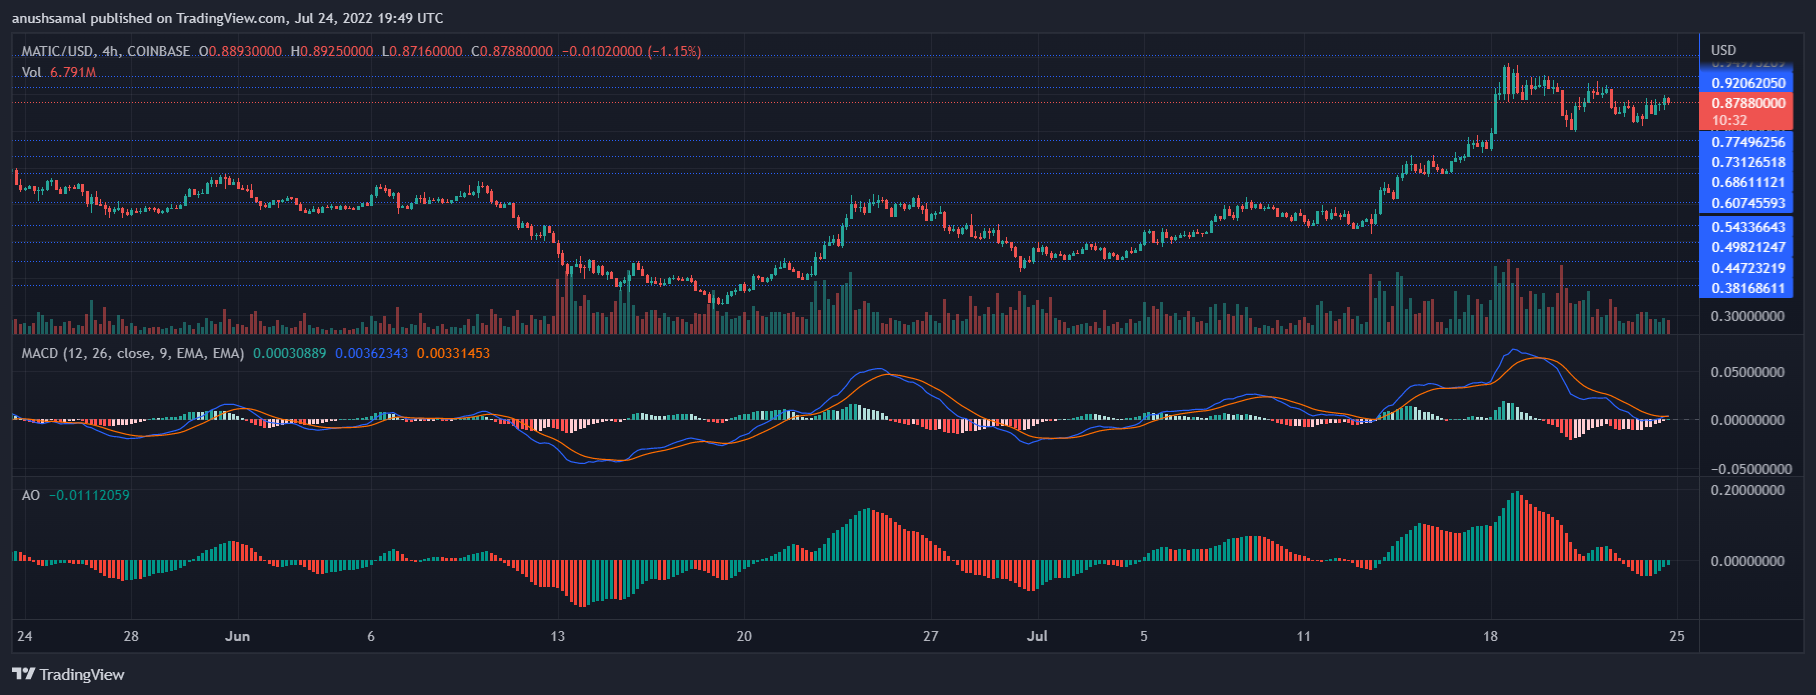Click the published on TradingView.com header text
This screenshot has height=695, width=1816.
click(227, 18)
